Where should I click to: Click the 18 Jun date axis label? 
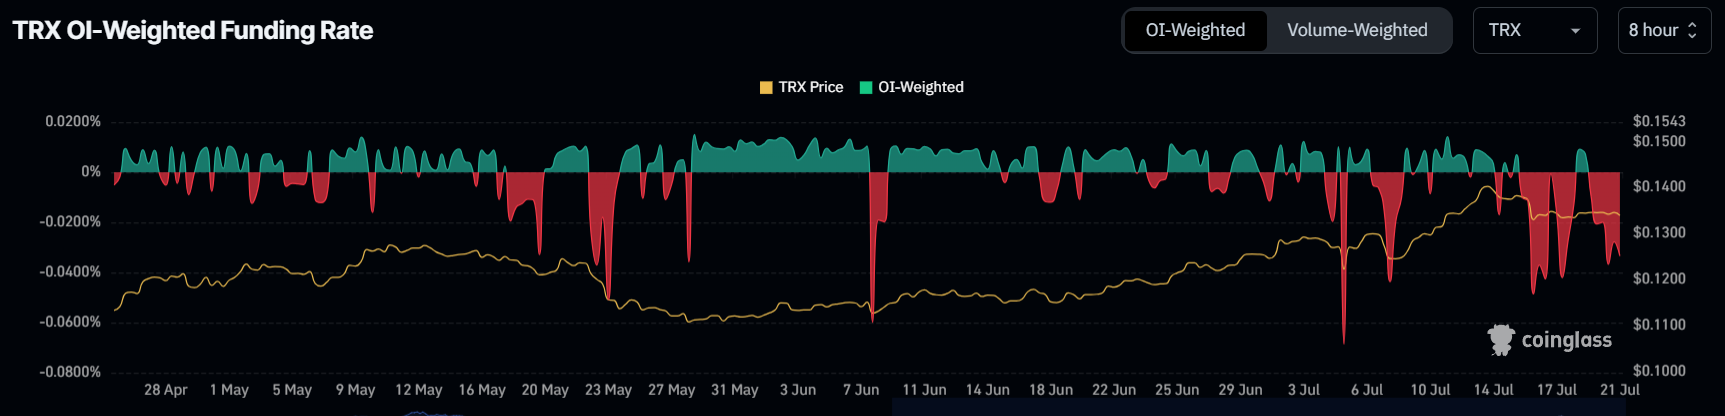[x=1051, y=390]
